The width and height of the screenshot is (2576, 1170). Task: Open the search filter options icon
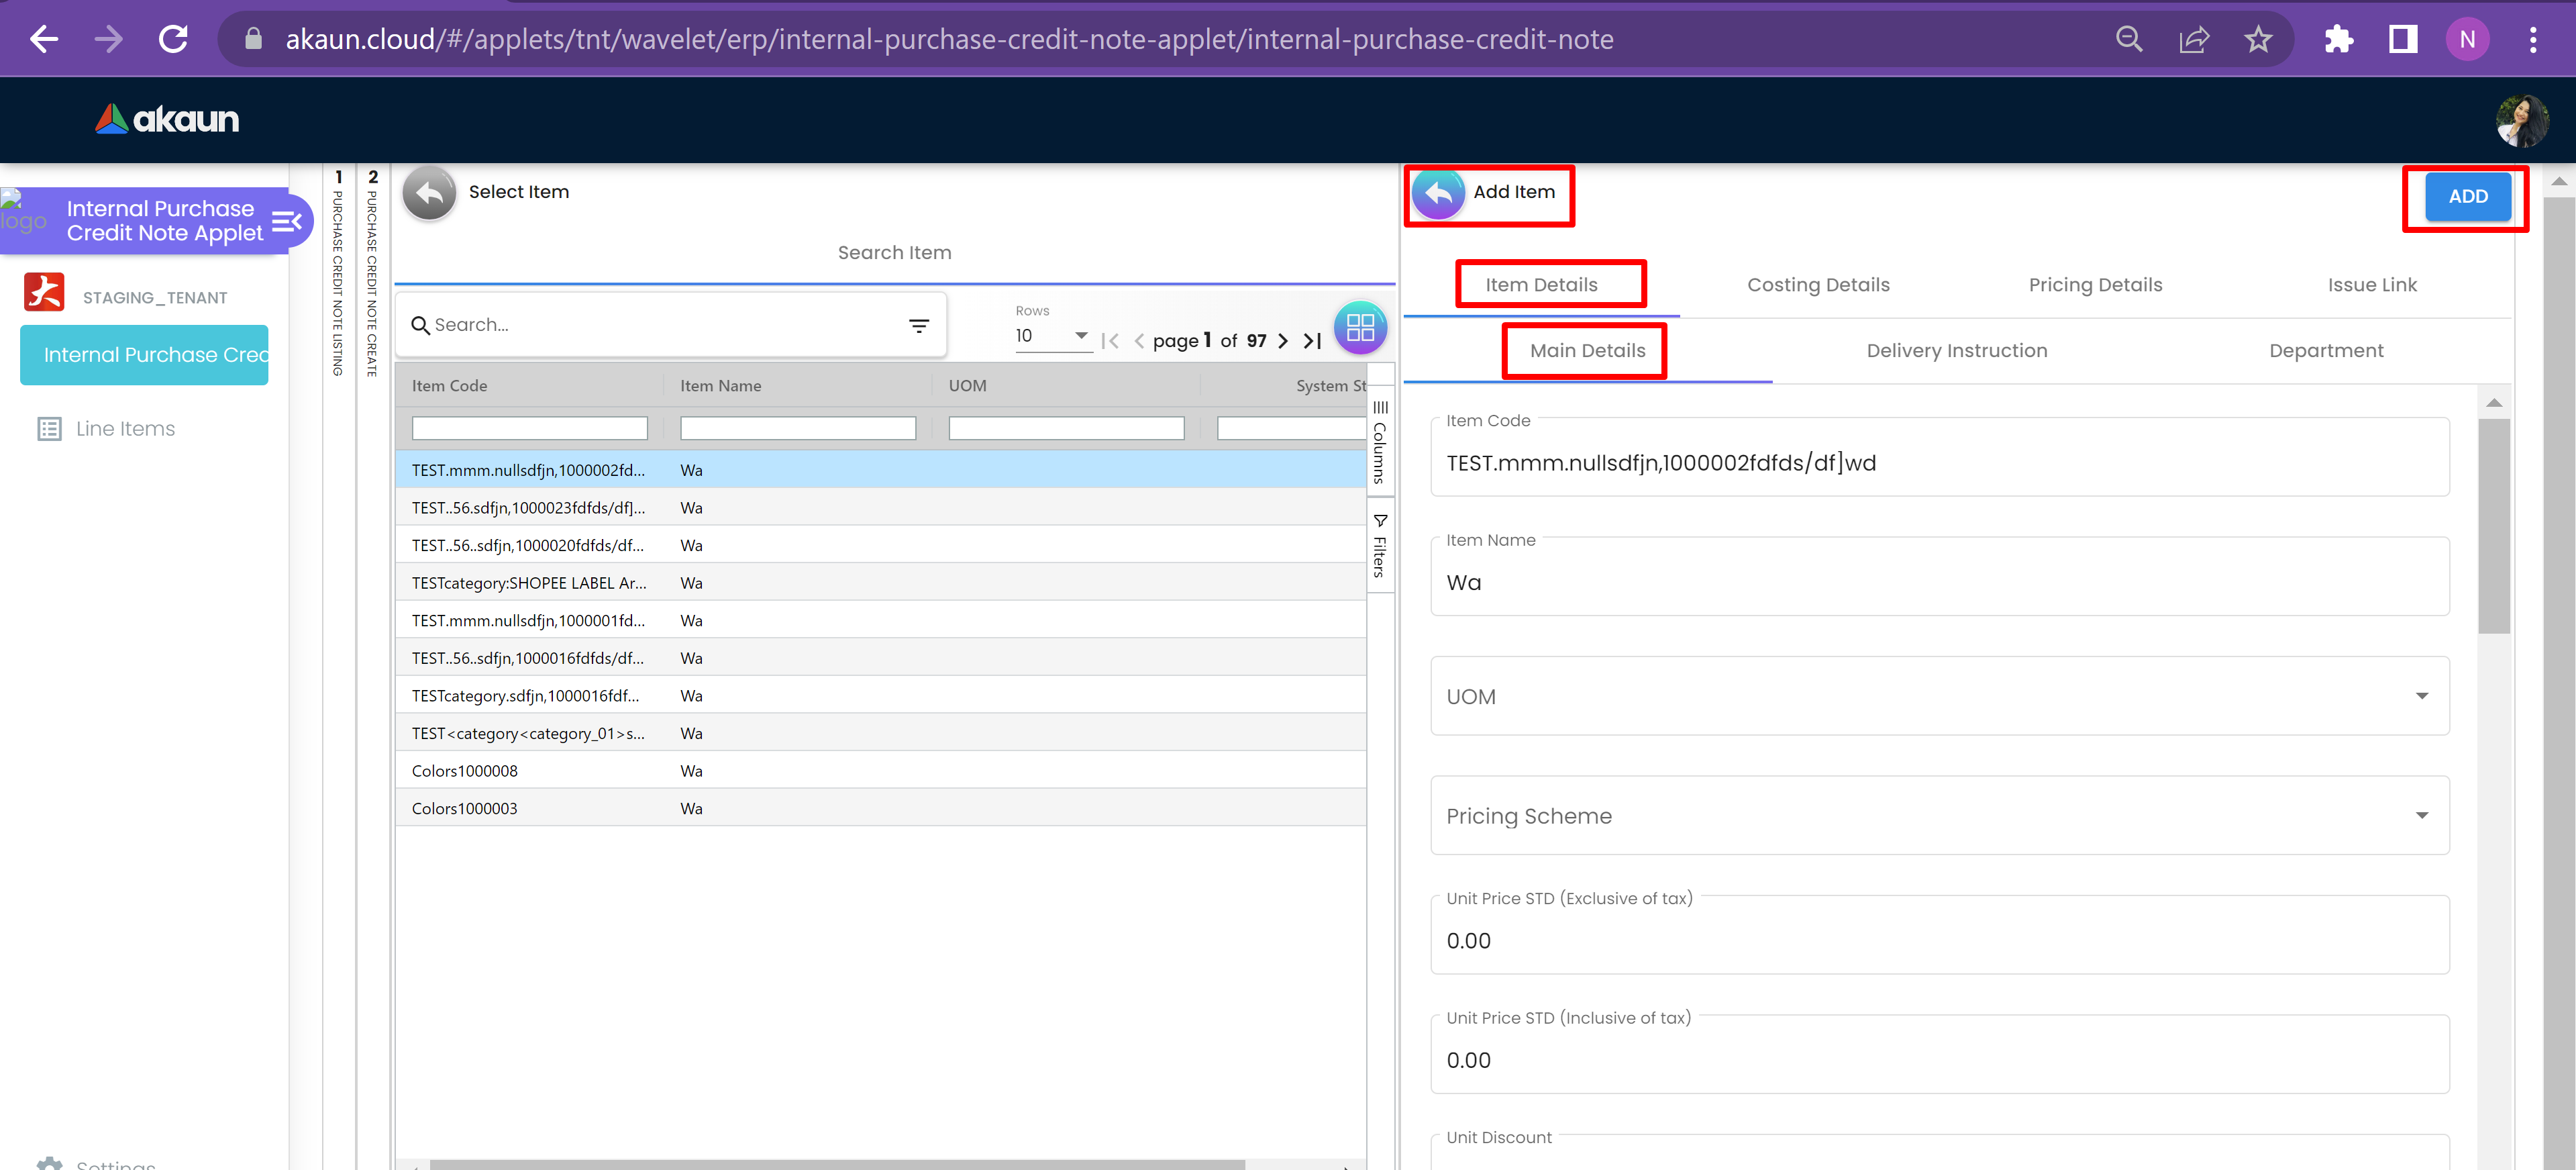pos(918,325)
